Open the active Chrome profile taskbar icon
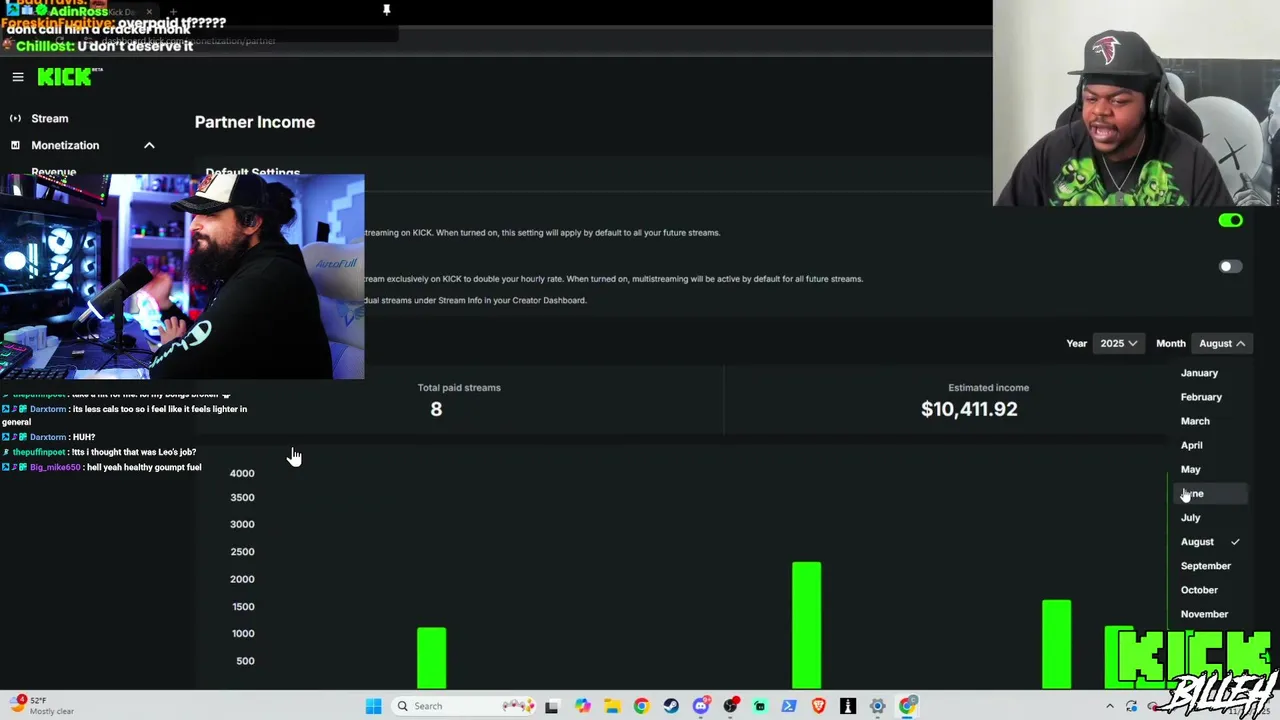 [907, 706]
